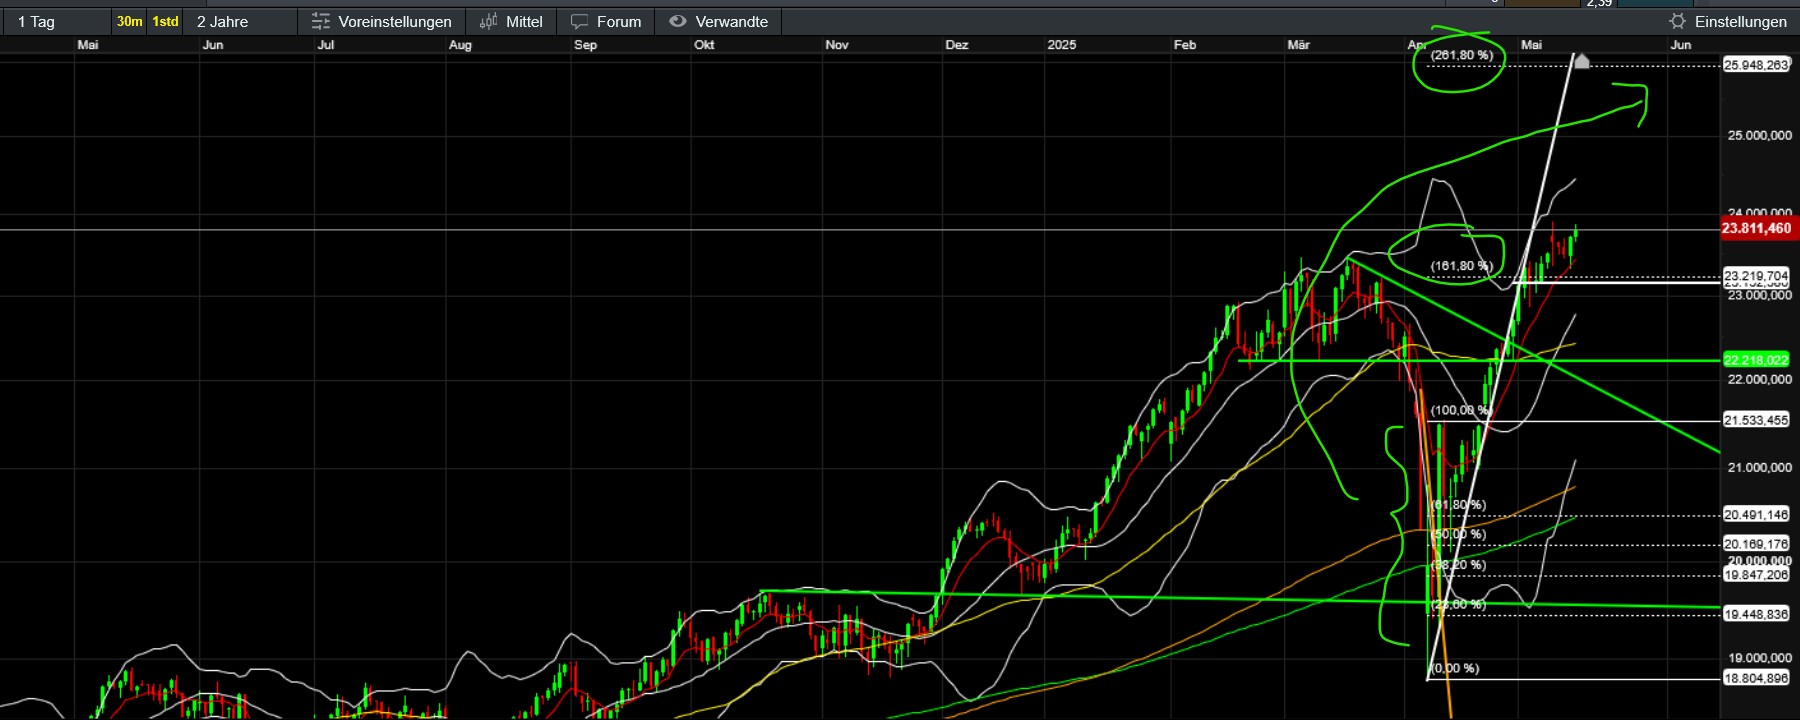Image resolution: width=1800 pixels, height=720 pixels.
Task: Click the Feb label on time axis
Action: [x=1185, y=45]
